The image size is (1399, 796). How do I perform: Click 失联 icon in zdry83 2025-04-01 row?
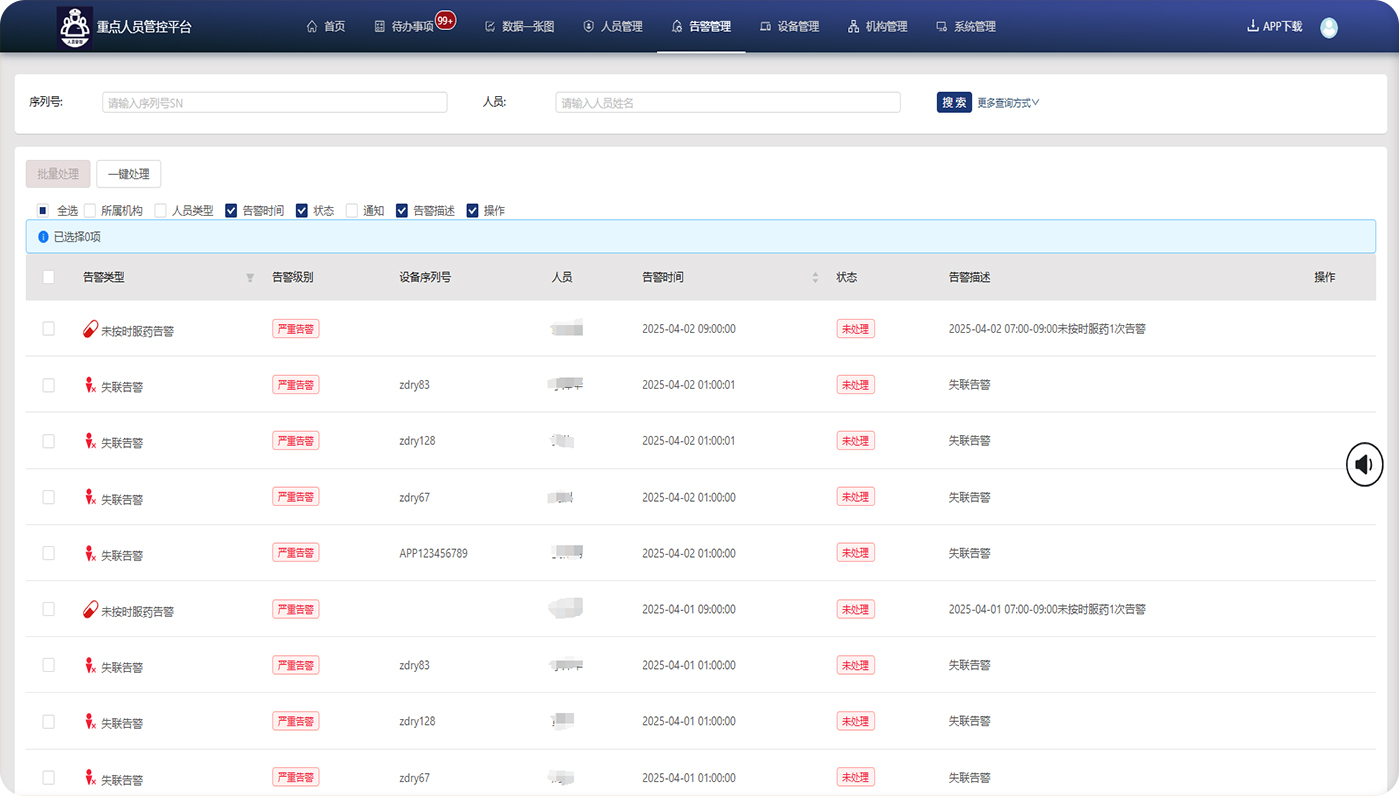[90, 665]
